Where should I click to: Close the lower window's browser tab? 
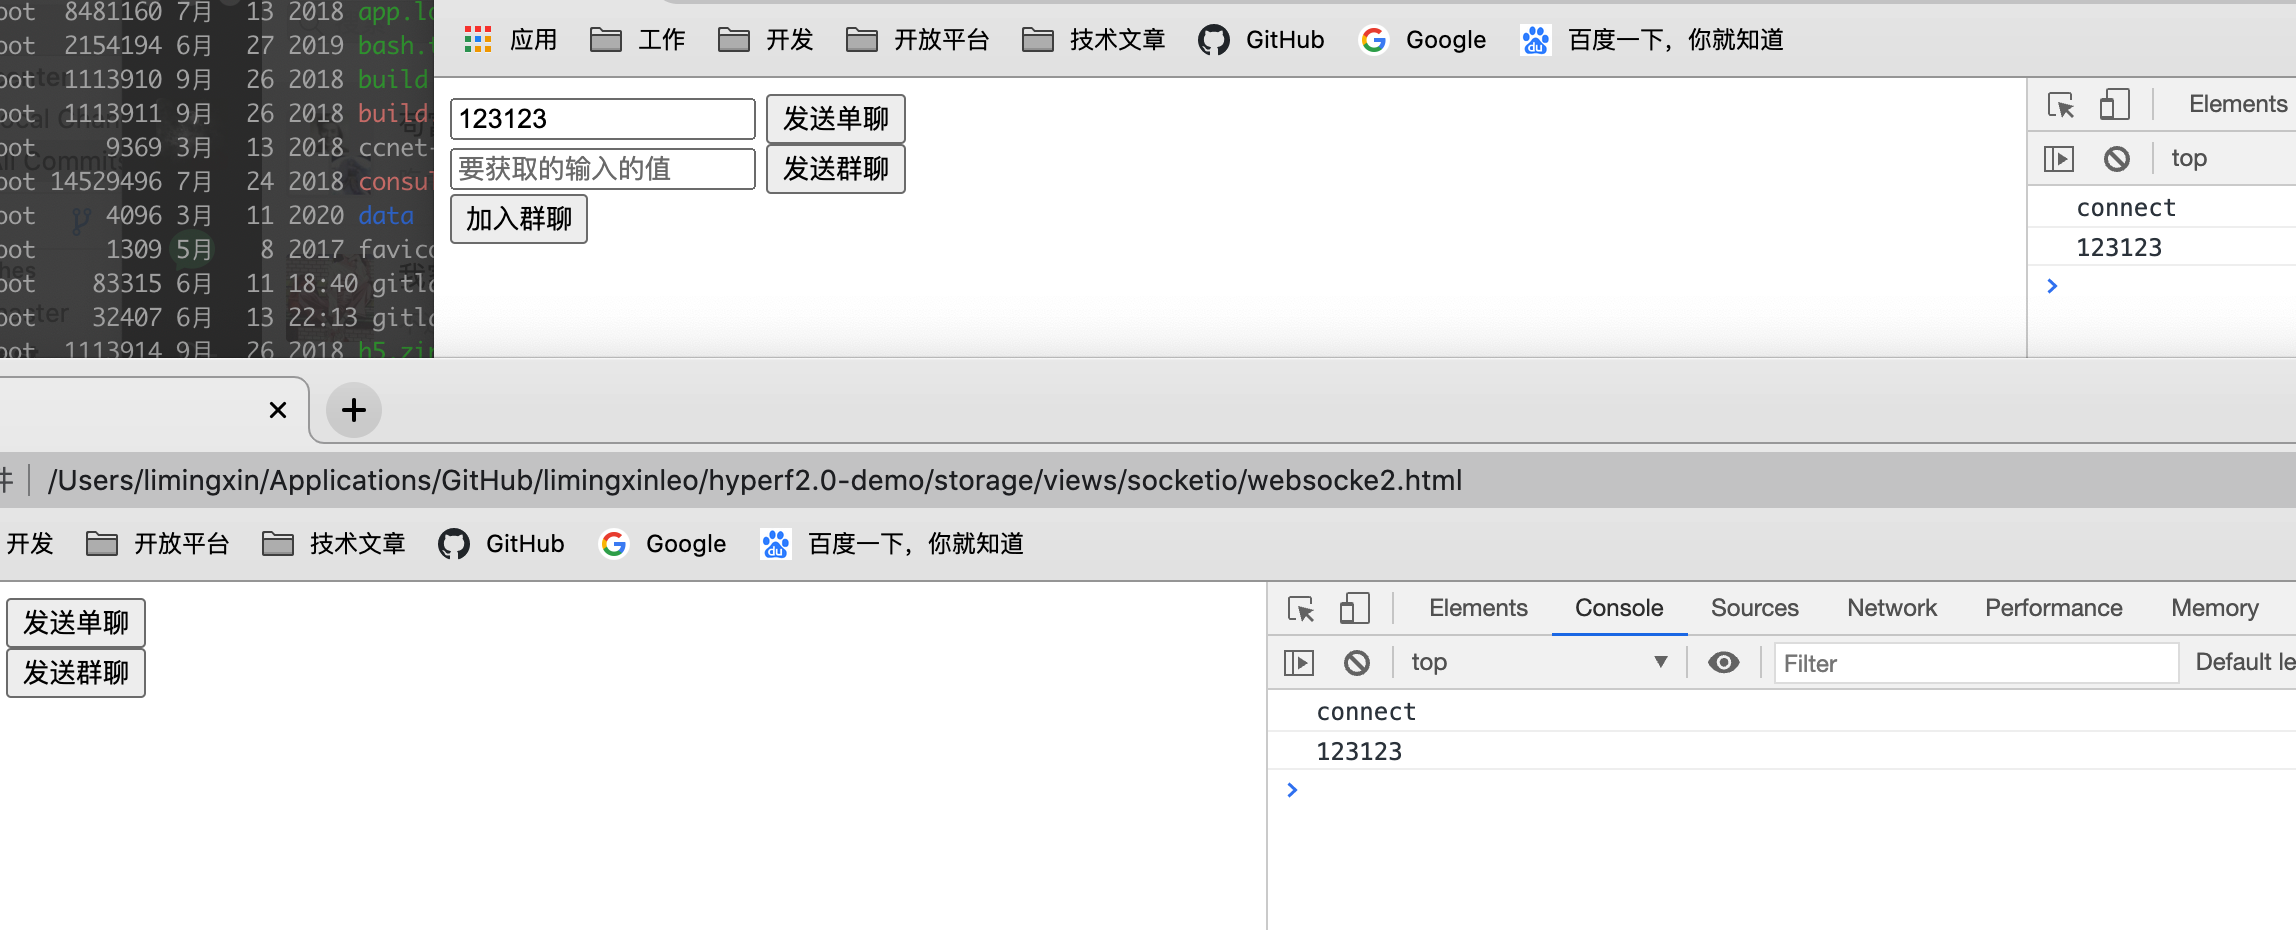(278, 410)
